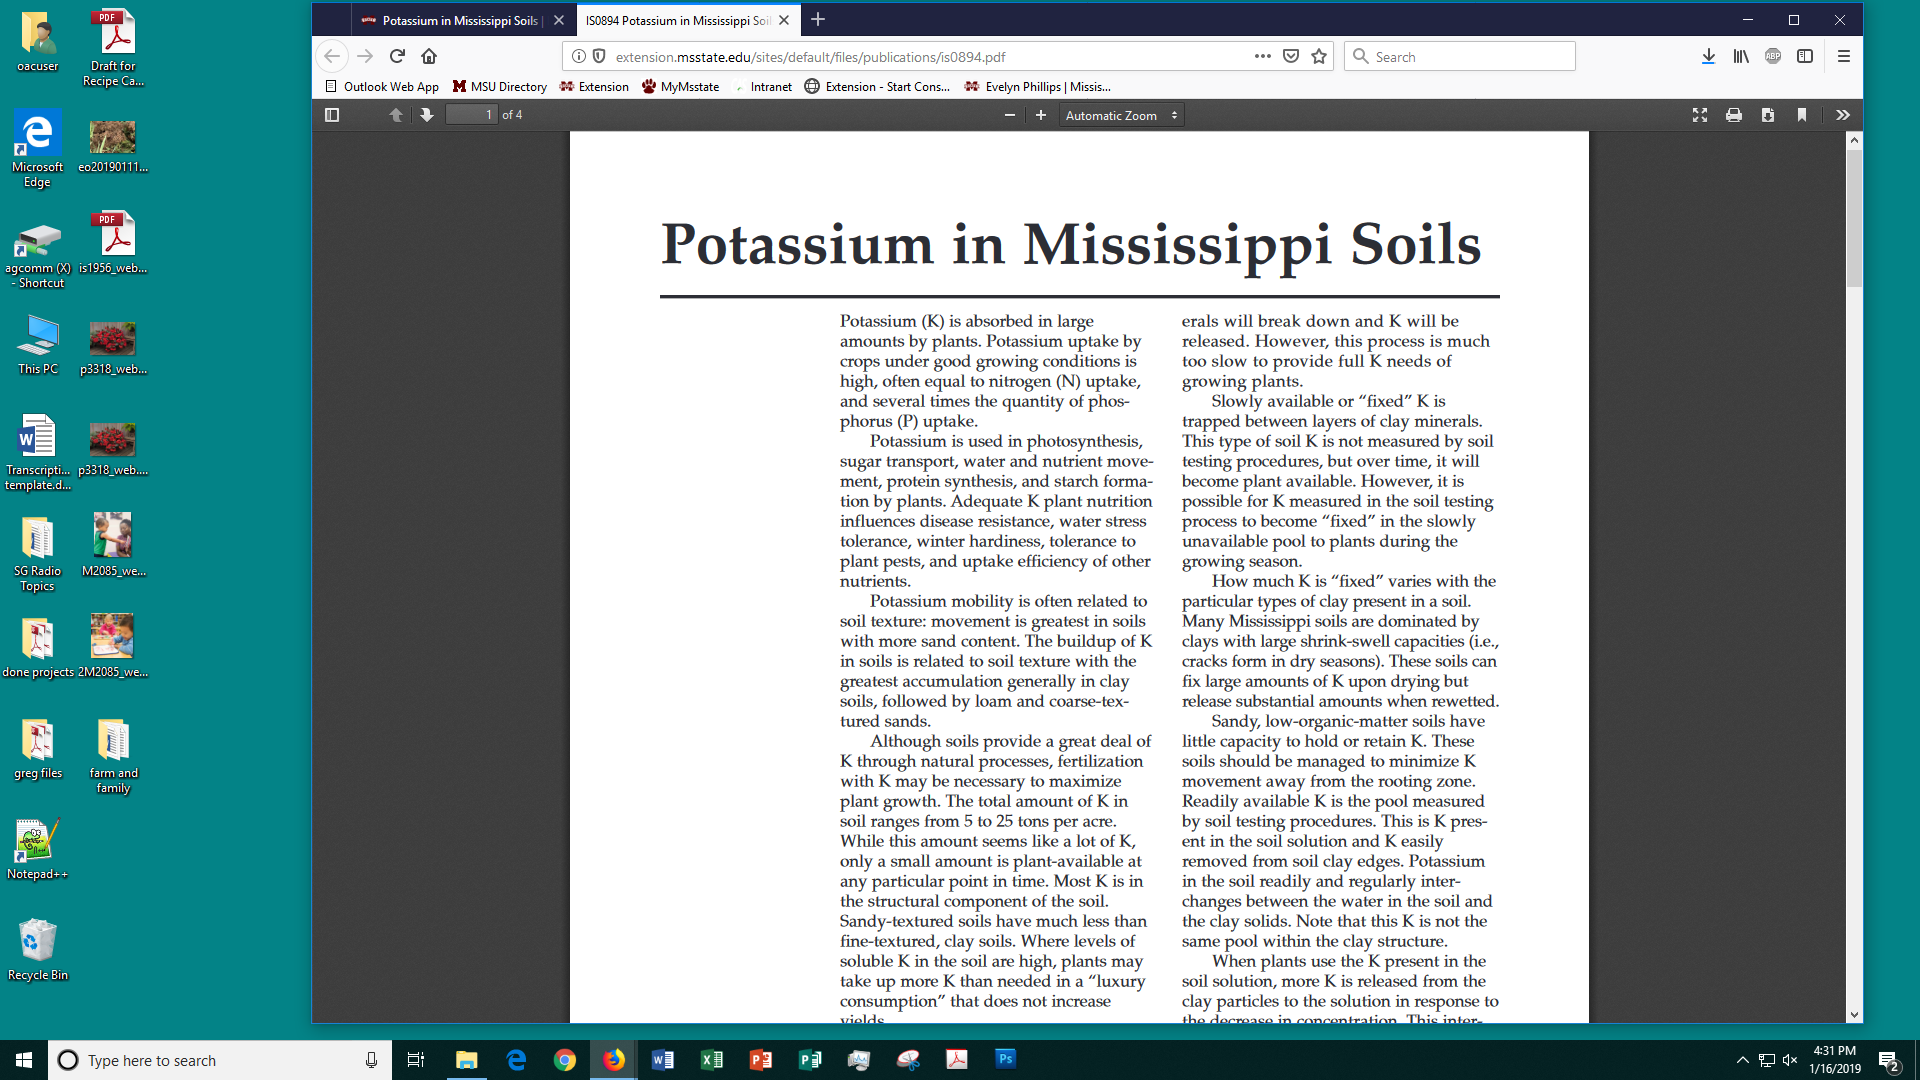Go to previous PDF page
Screen dimensions: 1920x1080
[x=396, y=115]
